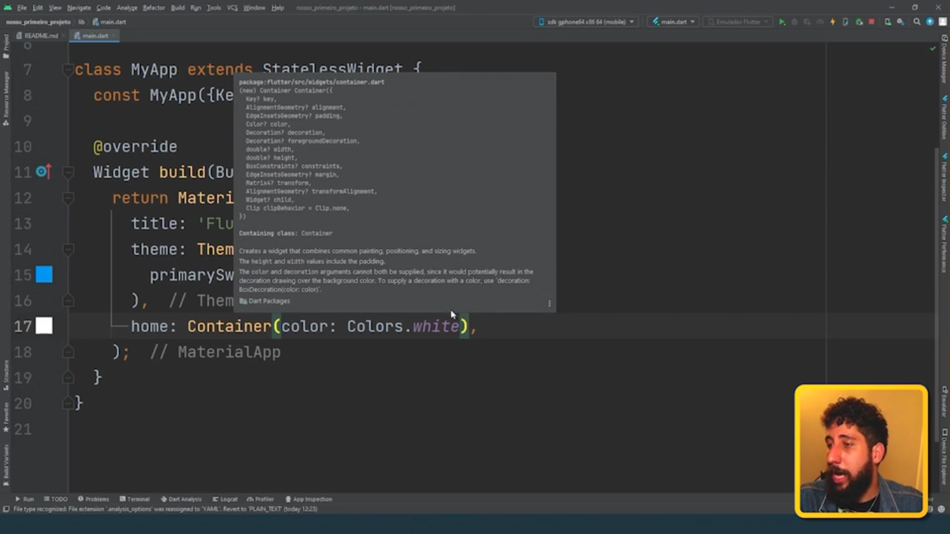Open the Structure panel on left sidebar
The image size is (950, 534).
(x=6, y=375)
